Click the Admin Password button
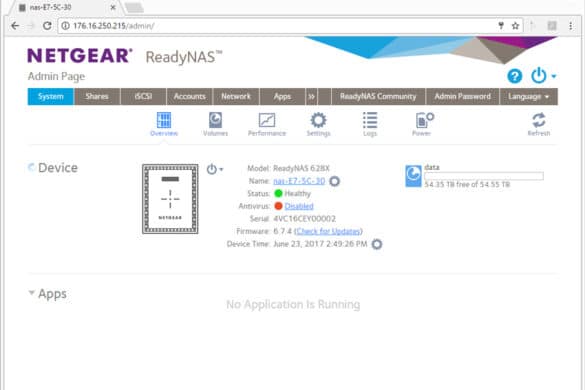The image size is (585, 390). [463, 96]
